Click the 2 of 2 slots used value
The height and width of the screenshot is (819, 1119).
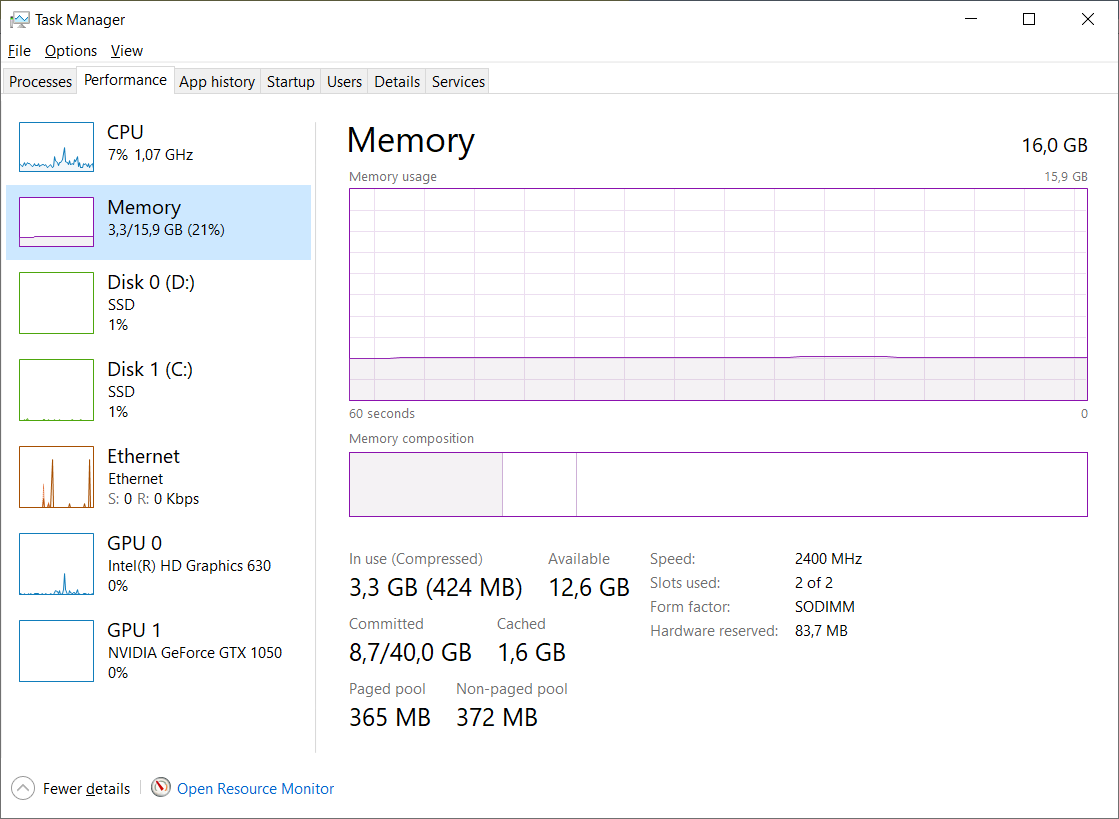tap(814, 583)
